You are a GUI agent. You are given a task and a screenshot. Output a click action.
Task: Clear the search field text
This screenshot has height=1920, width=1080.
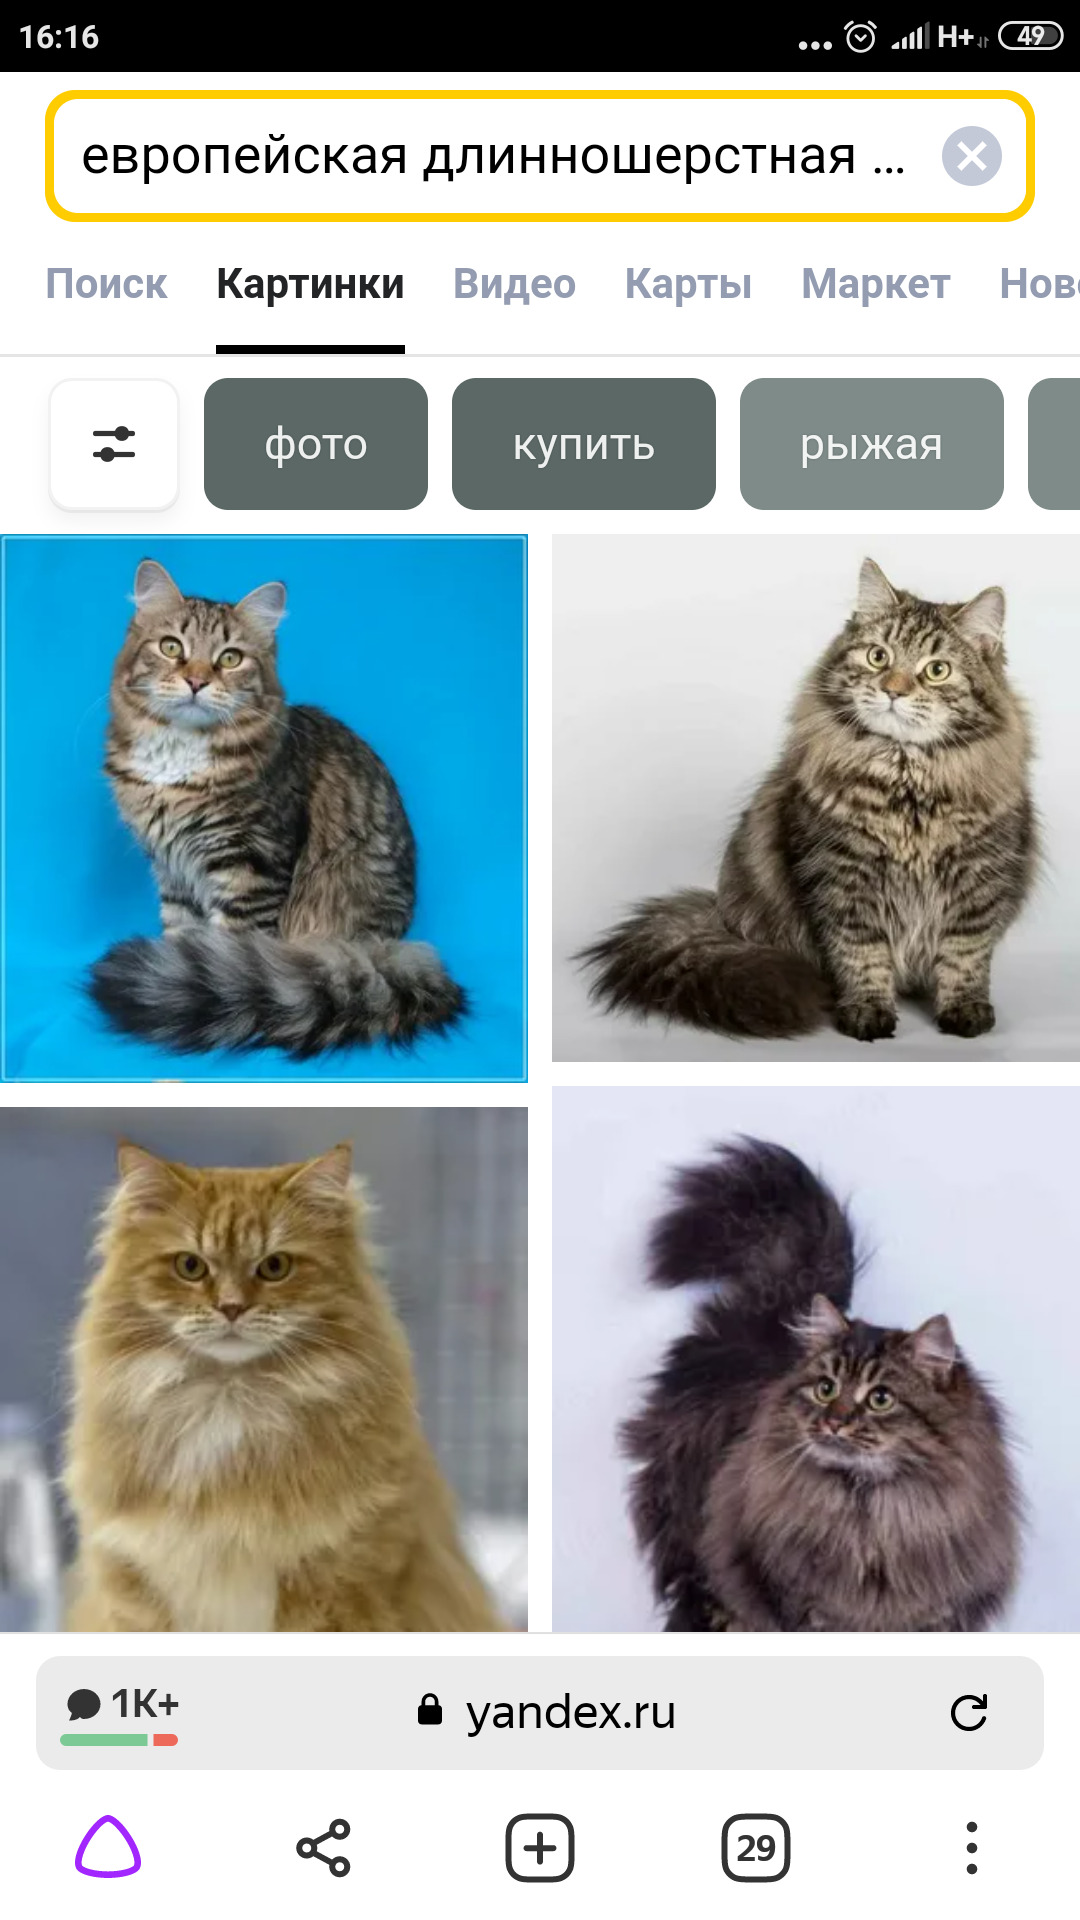point(971,156)
